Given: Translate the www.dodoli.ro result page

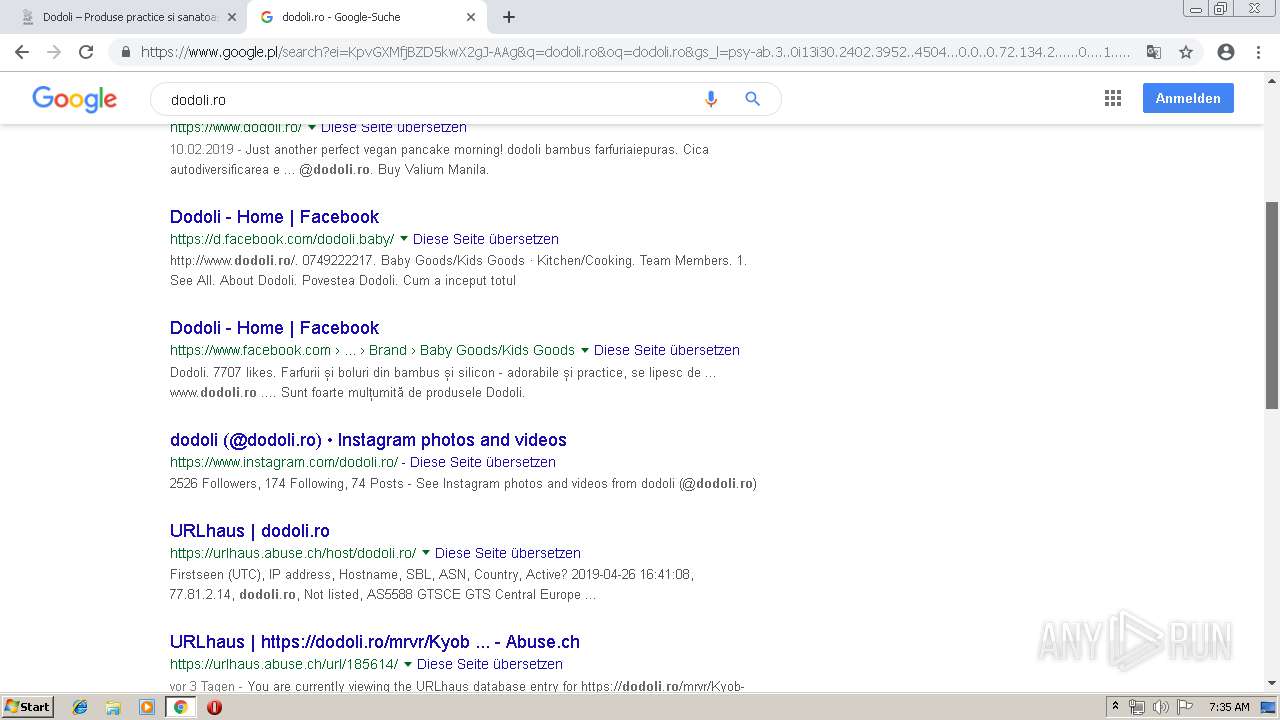Looking at the screenshot, I should tap(394, 127).
